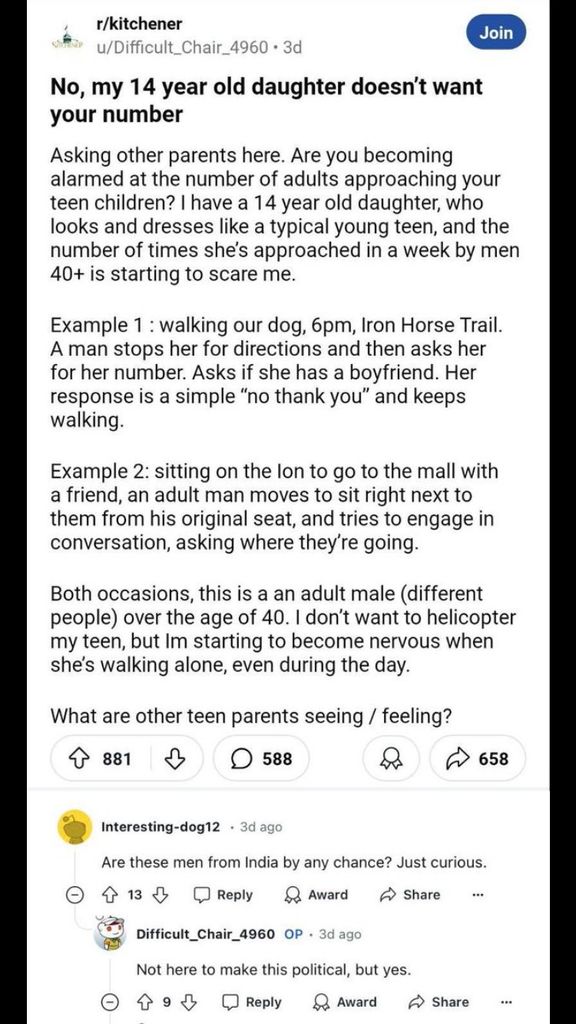
Task: Reply to Interesting-dog12's comment
Action: (224, 895)
